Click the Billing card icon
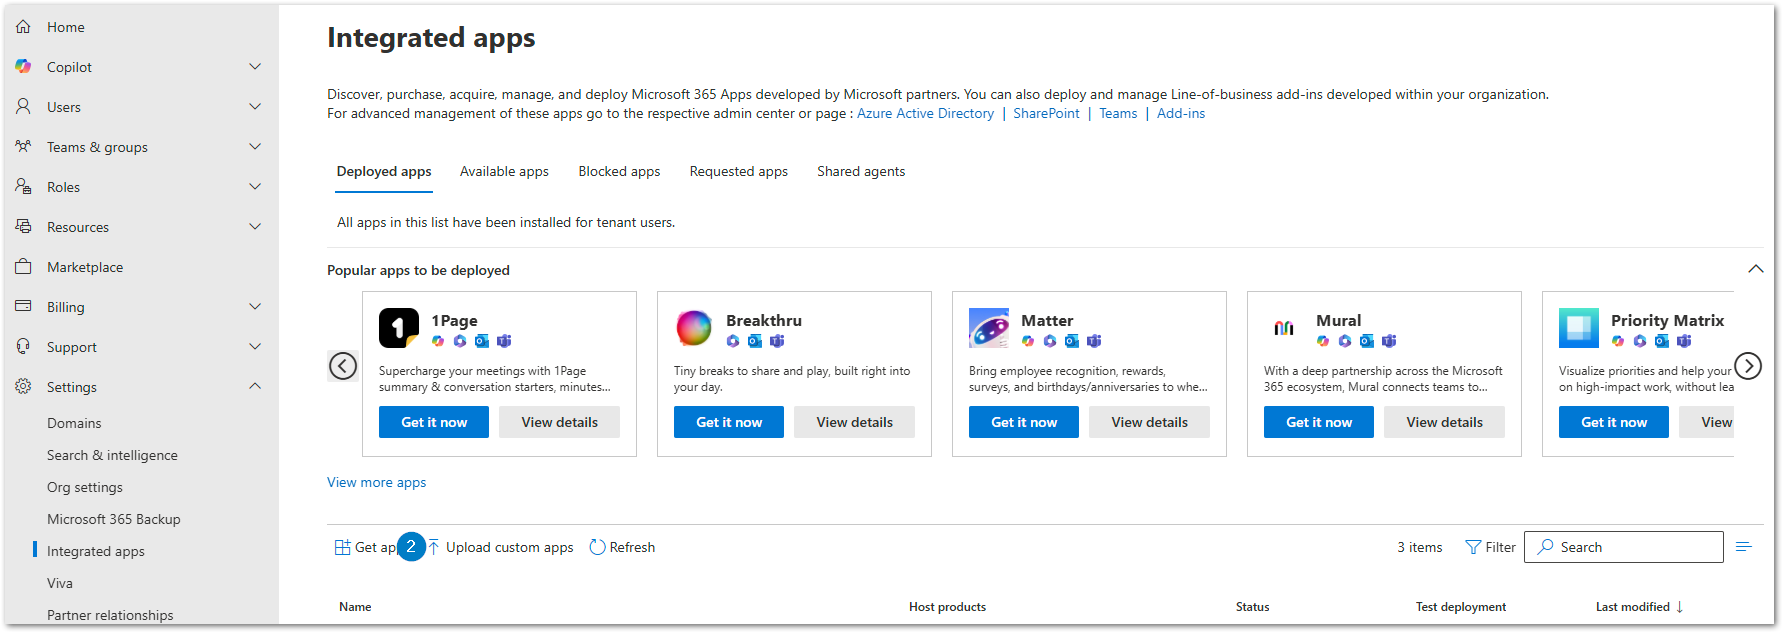Viewport: 1783px width, 633px height. tap(23, 306)
